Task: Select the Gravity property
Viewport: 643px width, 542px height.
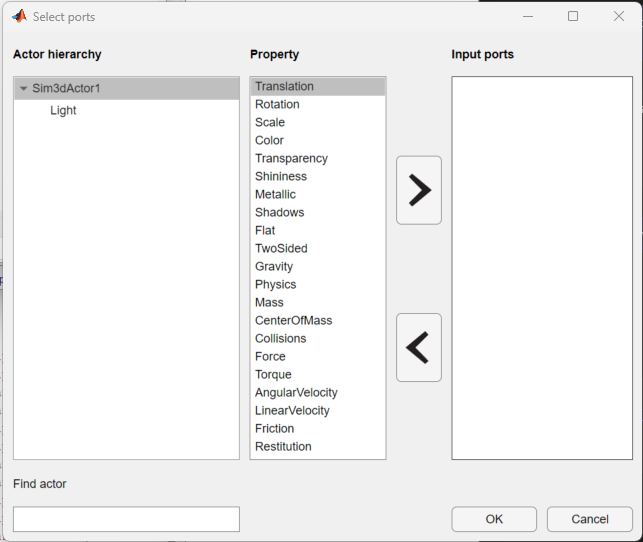Action: [318, 266]
